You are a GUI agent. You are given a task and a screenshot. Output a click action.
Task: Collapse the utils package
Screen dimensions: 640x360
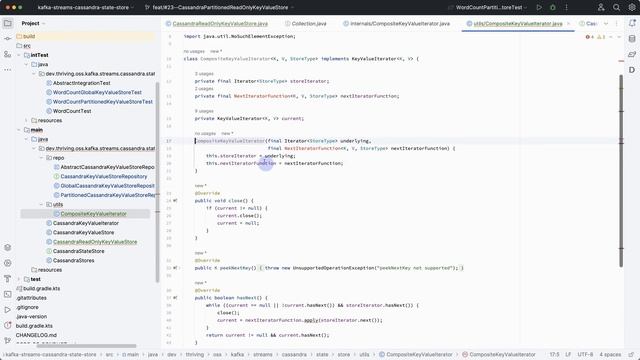click(x=42, y=204)
